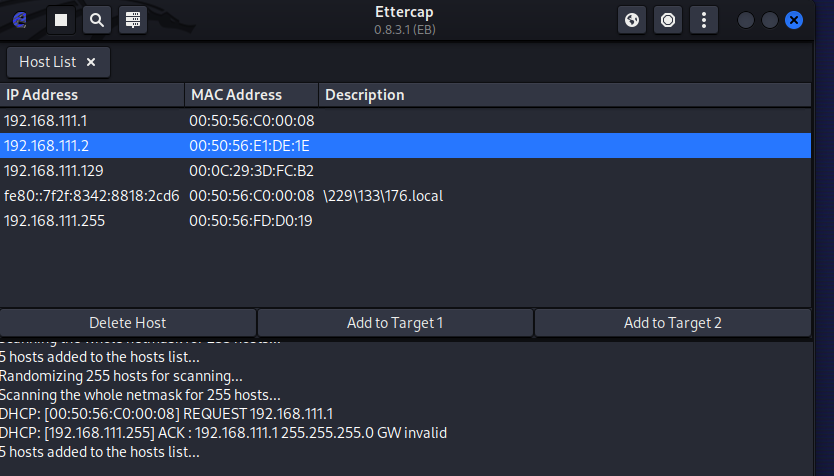This screenshot has width=834, height=476.
Task: Open the MITM menu globe icon
Action: (x=632, y=20)
